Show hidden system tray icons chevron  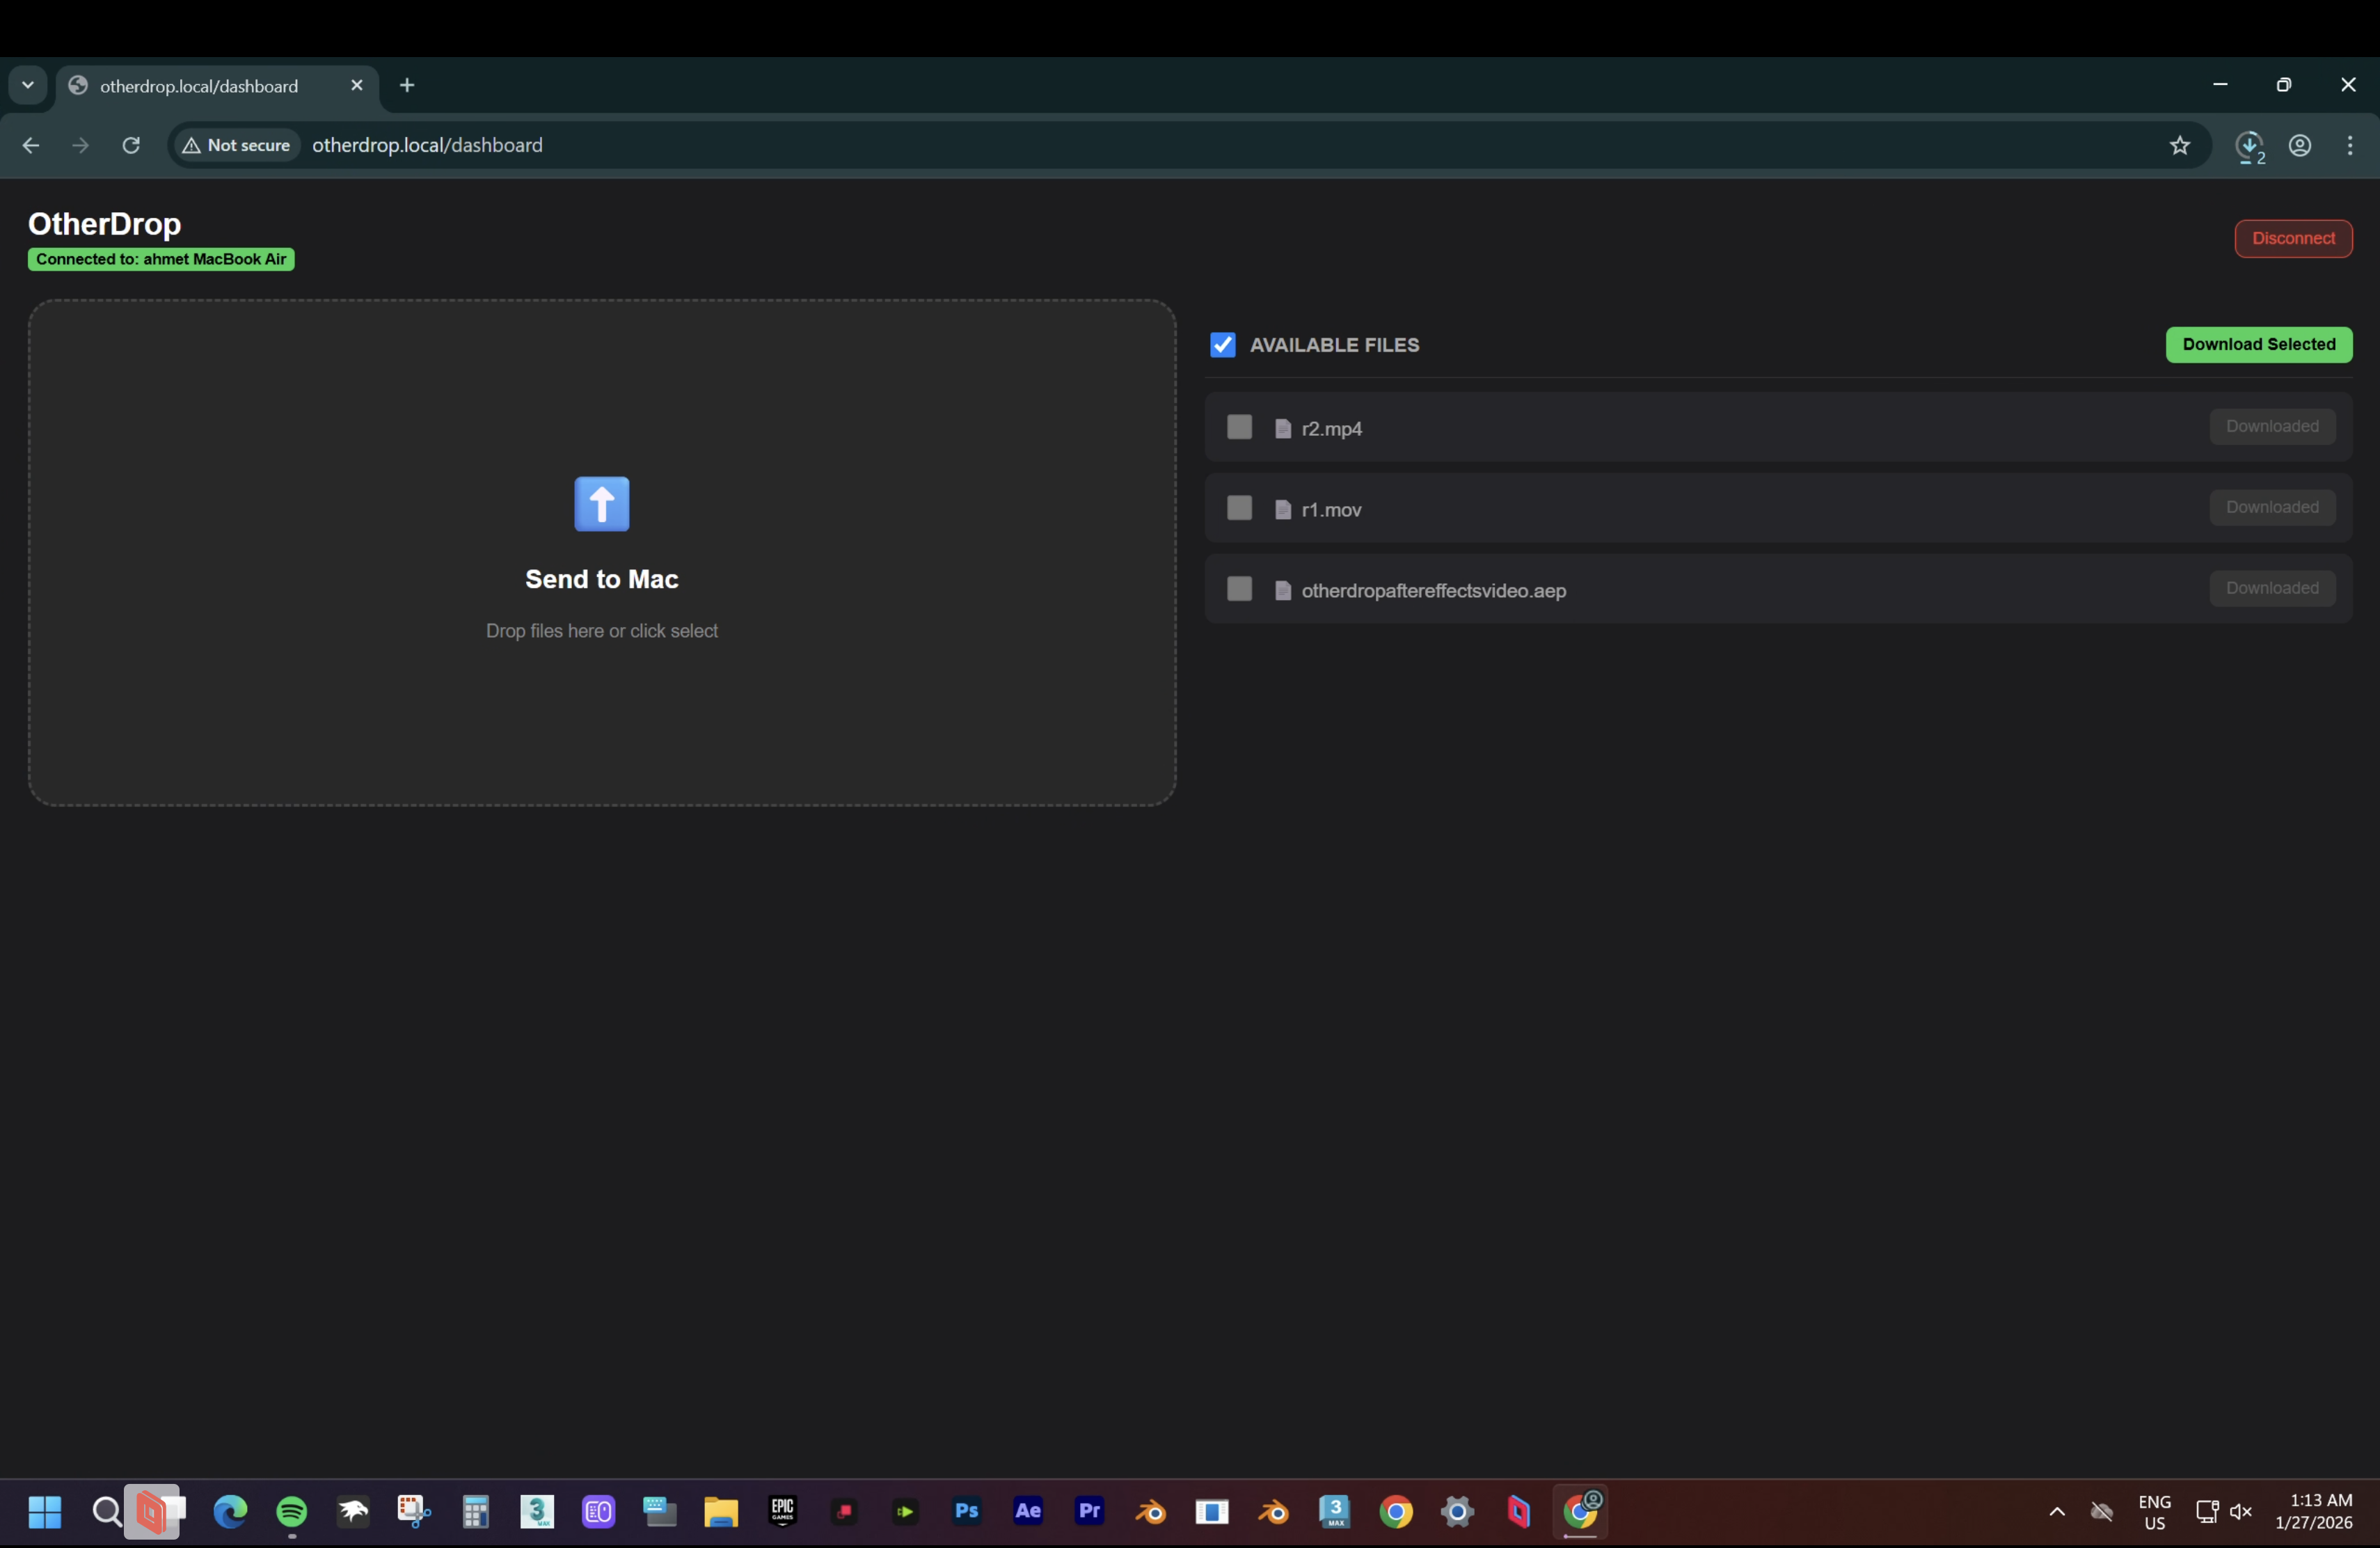[x=2057, y=1511]
